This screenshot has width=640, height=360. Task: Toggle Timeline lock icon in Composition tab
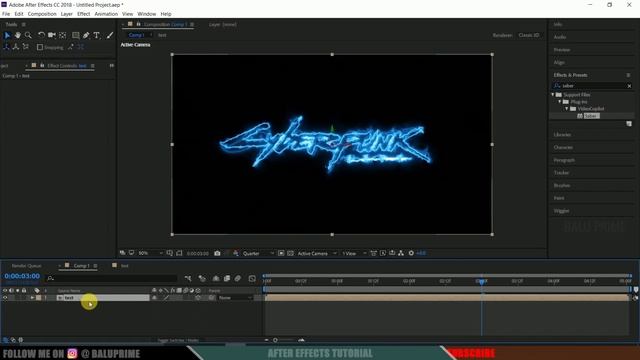[138, 24]
